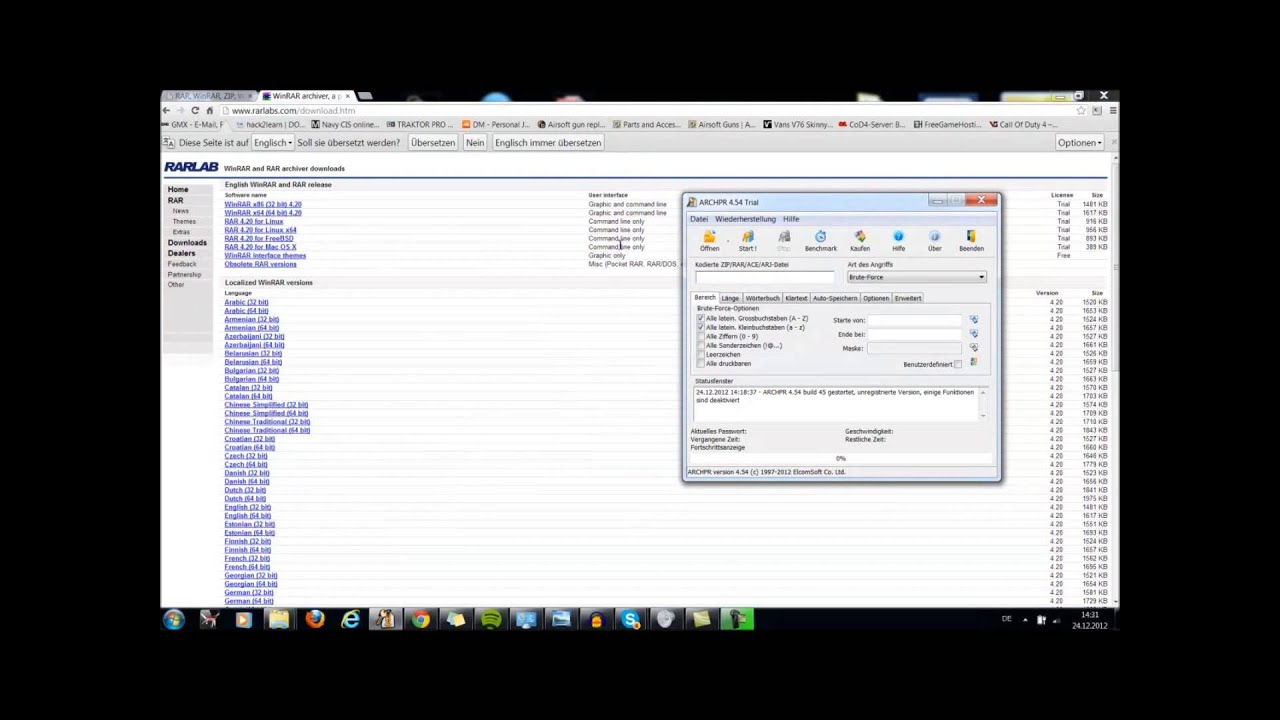This screenshot has height=720, width=1280.
Task: Click the Kaufen icon in ARCHPR
Action: coord(860,237)
